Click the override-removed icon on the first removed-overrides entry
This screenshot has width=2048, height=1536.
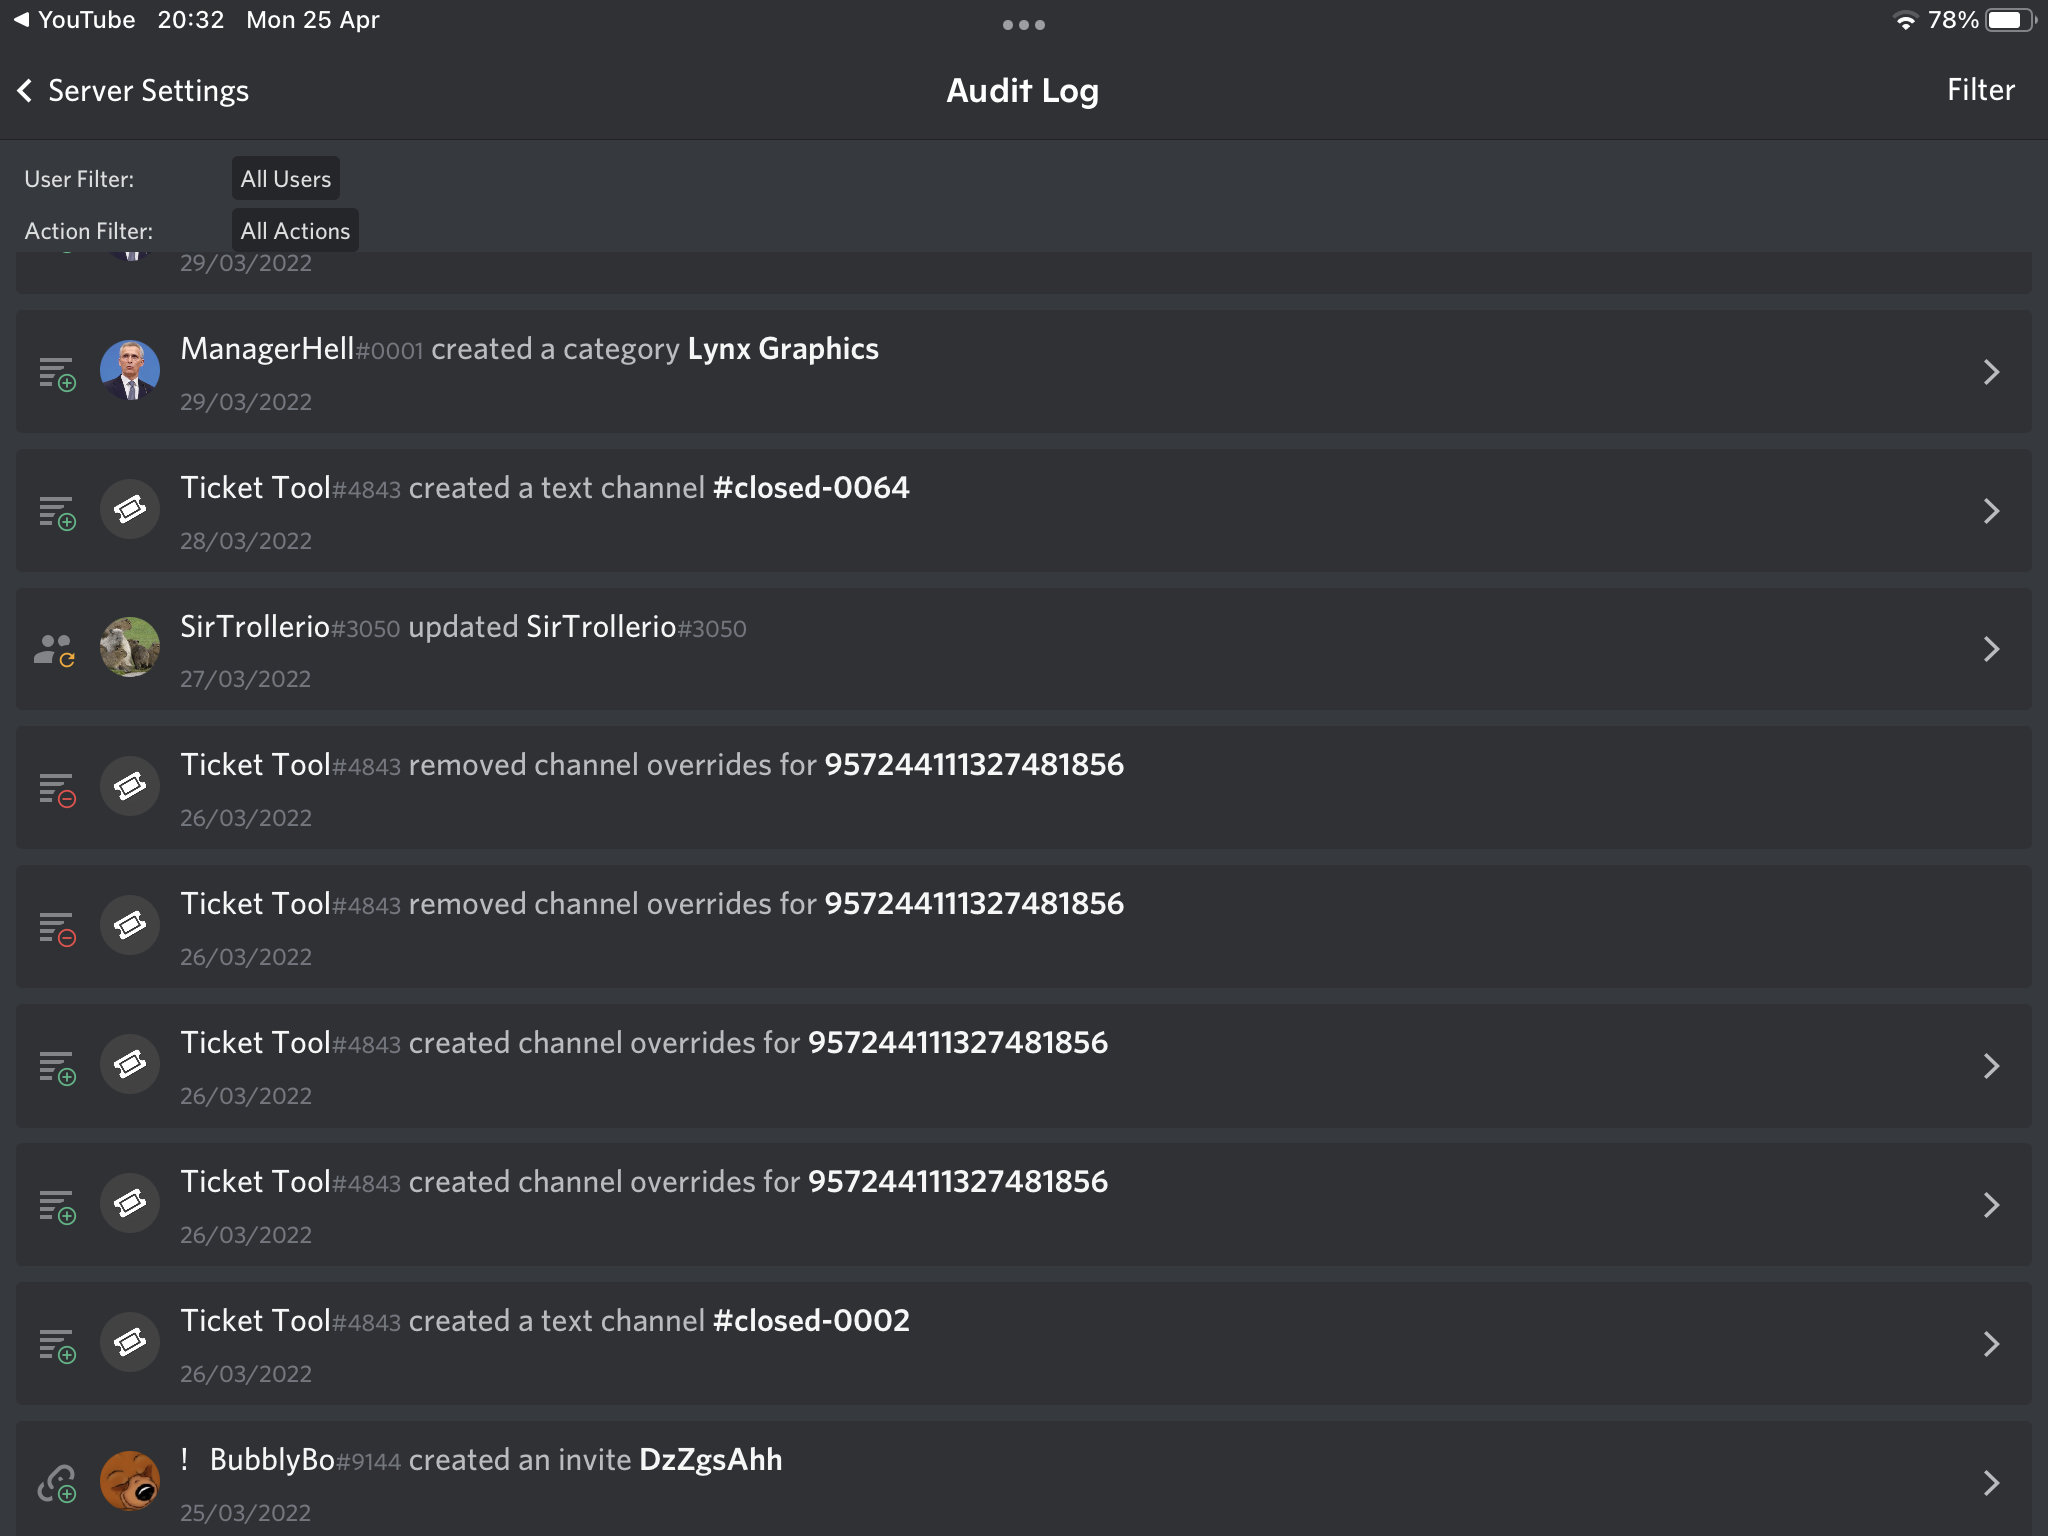(x=58, y=790)
